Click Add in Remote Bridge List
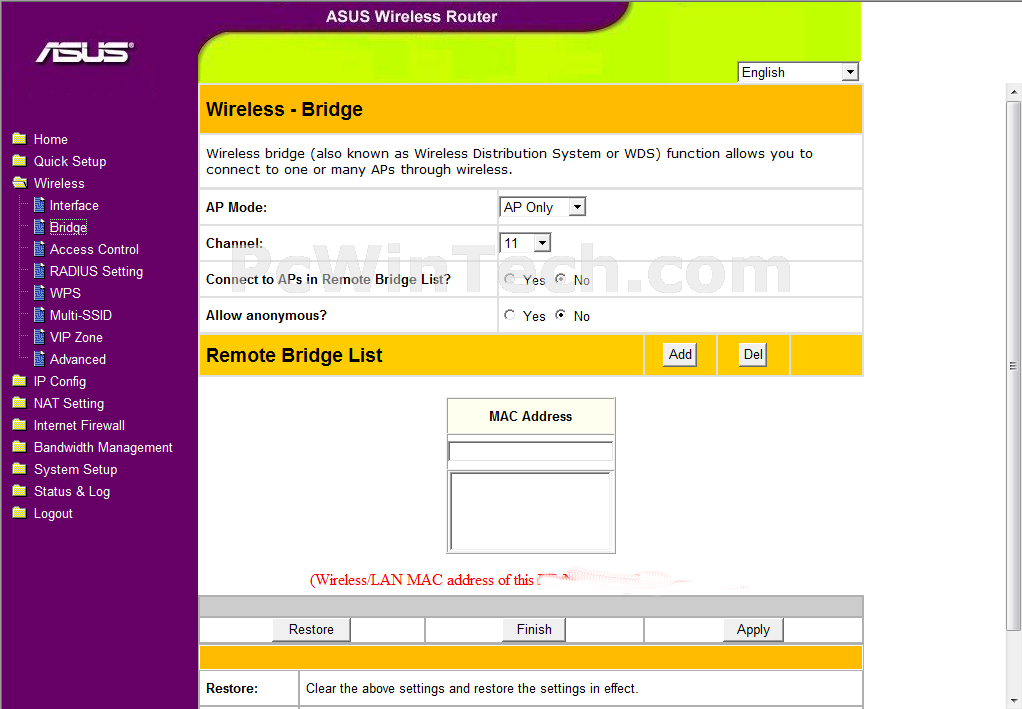This screenshot has width=1022, height=709. point(680,354)
